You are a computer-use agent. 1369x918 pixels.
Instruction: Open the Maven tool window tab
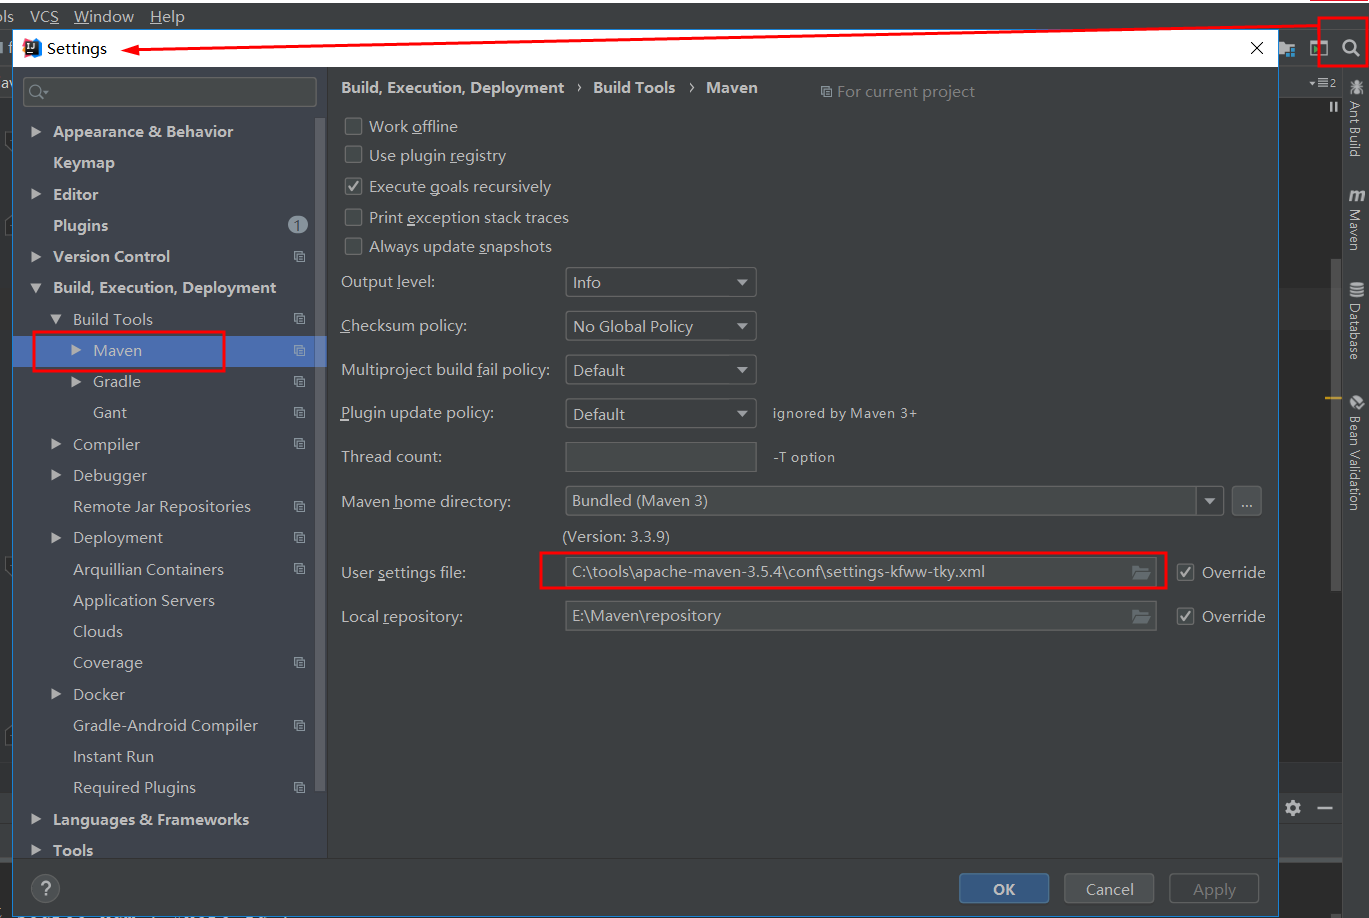1355,218
